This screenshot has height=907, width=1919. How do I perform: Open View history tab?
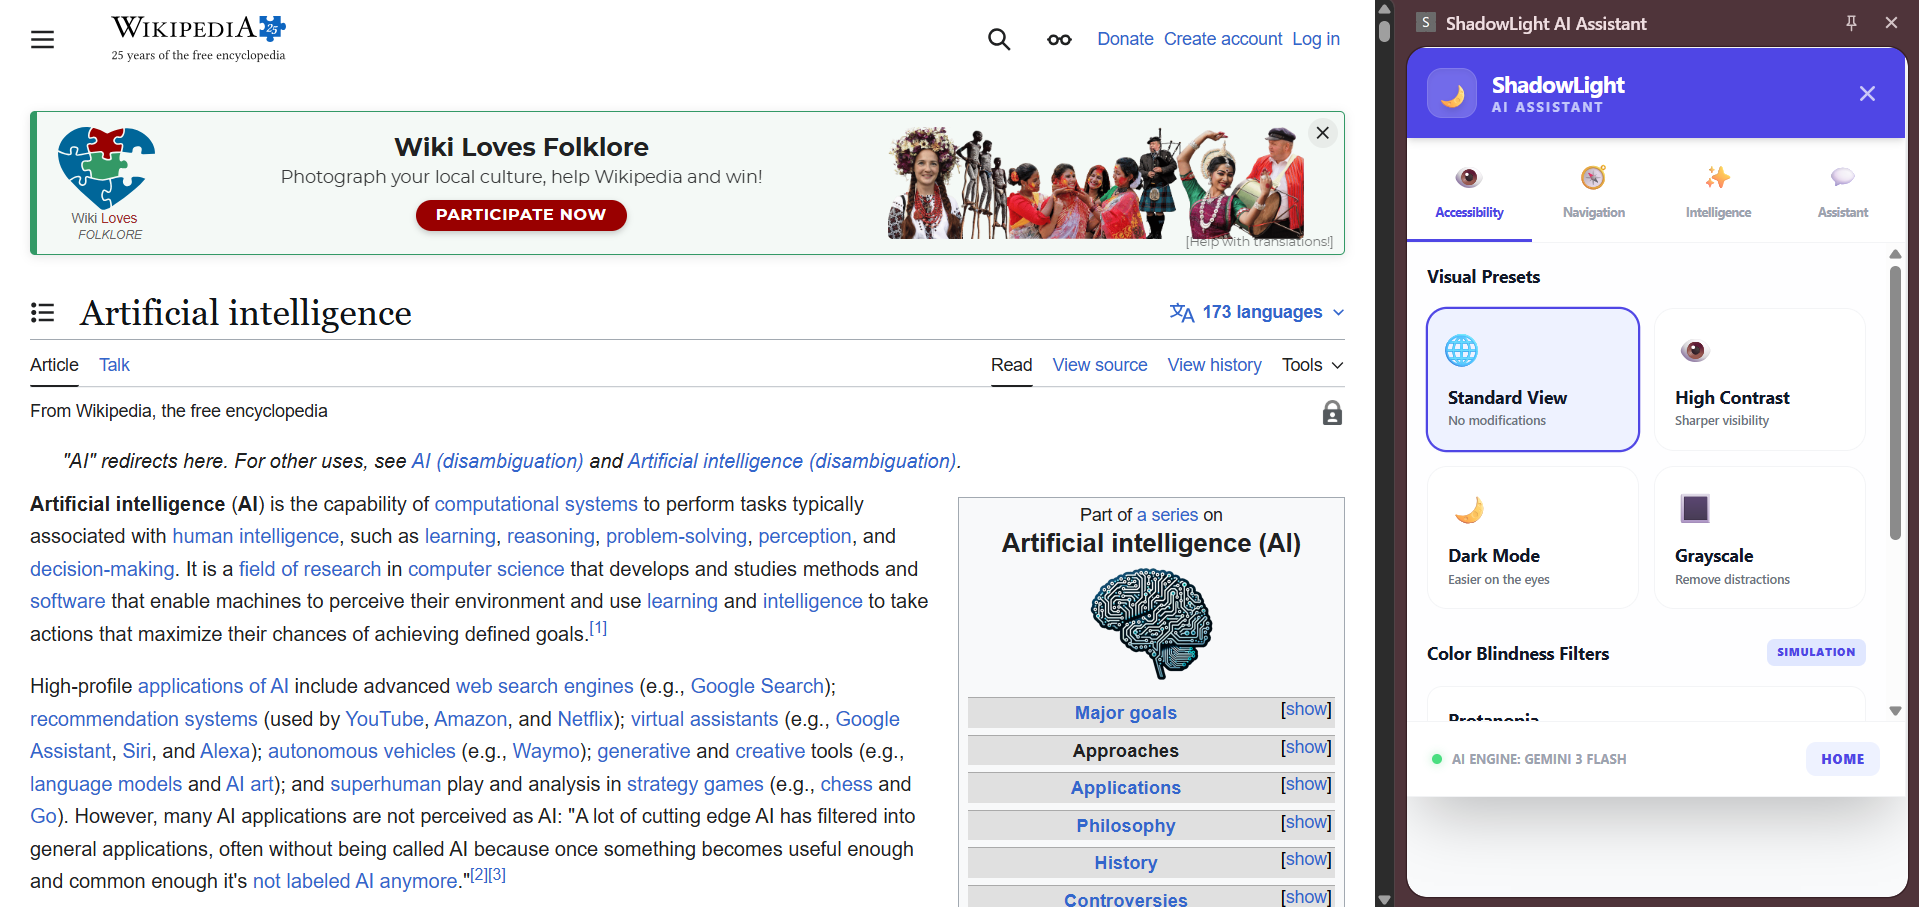click(1214, 365)
